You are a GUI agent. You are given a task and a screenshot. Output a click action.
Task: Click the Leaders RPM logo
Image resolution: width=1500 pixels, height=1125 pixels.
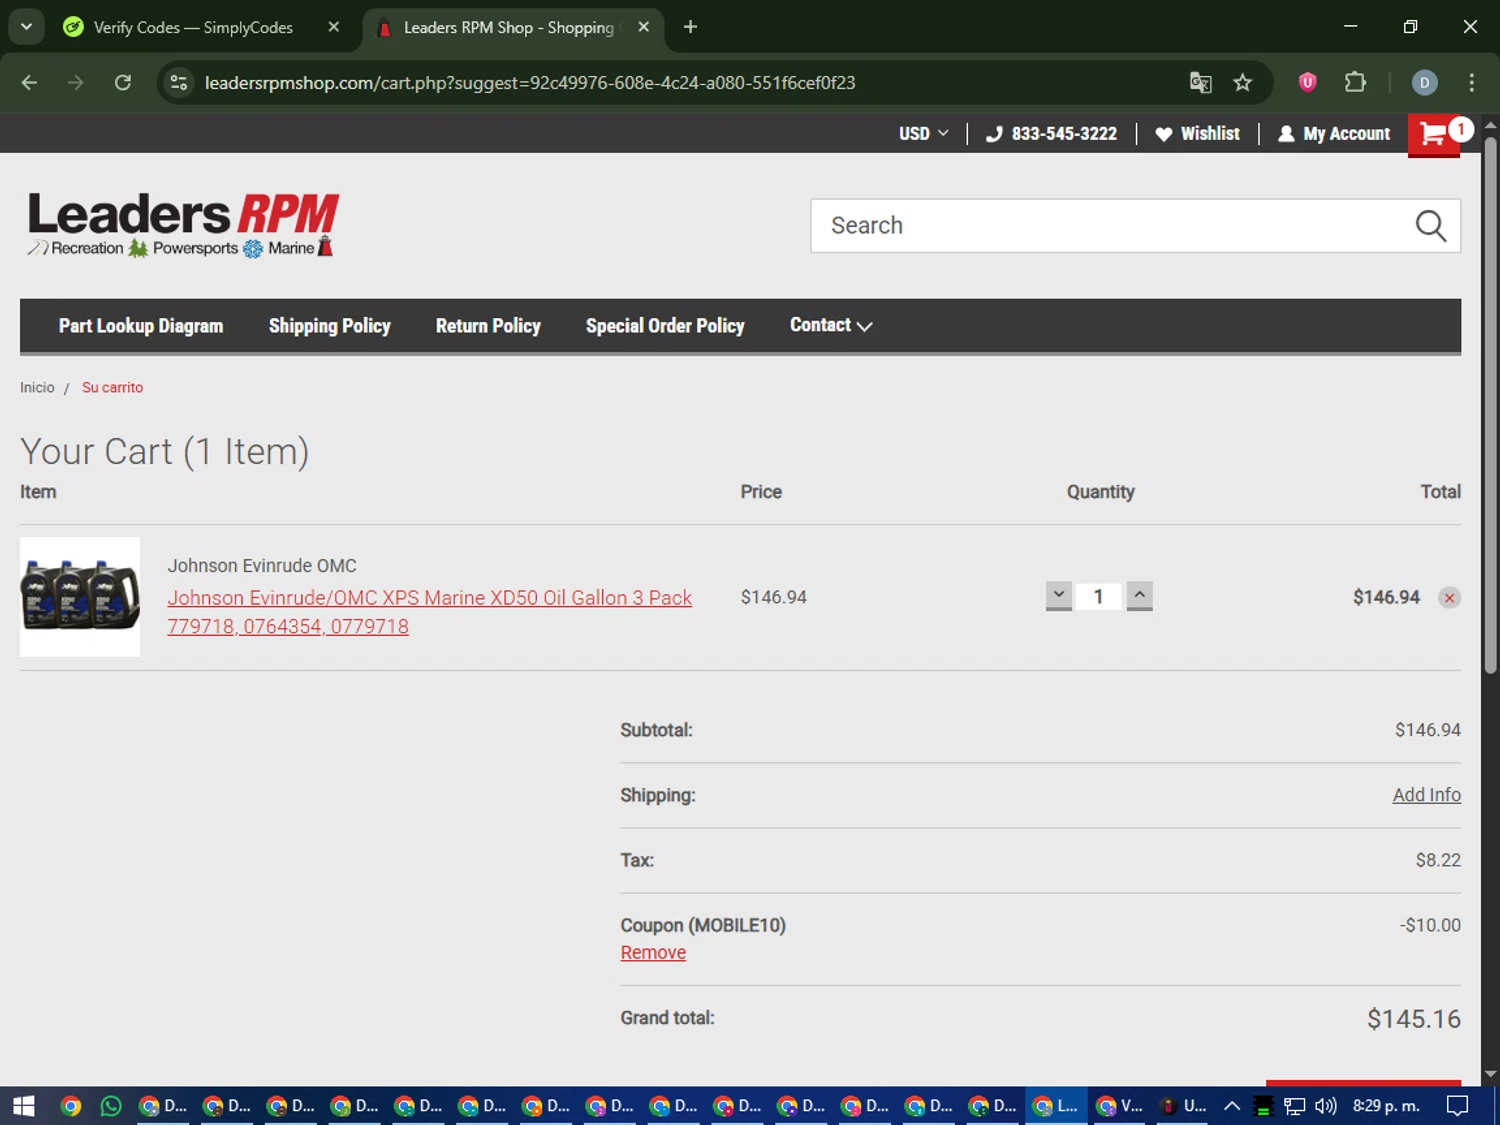(184, 224)
